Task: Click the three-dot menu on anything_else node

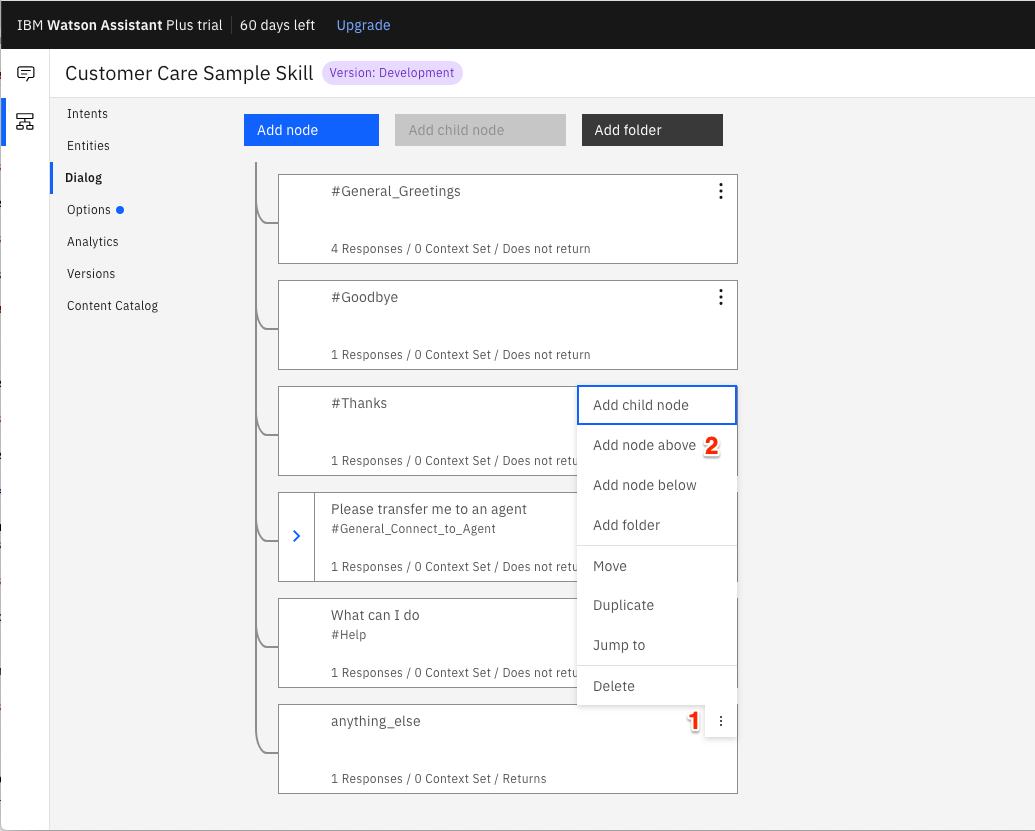Action: tap(721, 721)
